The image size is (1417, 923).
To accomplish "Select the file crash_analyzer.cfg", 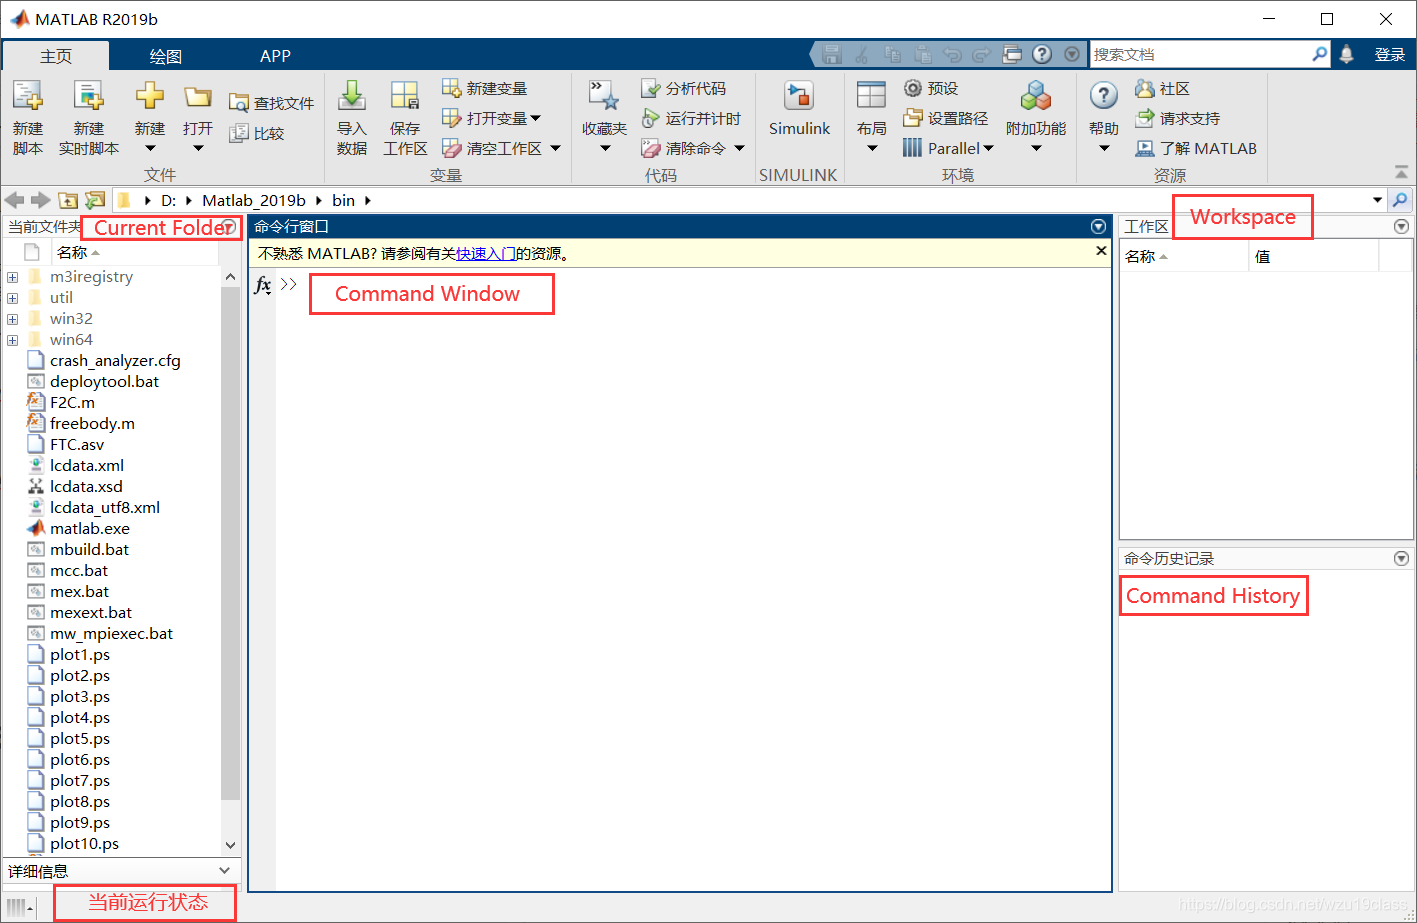I will coord(115,361).
